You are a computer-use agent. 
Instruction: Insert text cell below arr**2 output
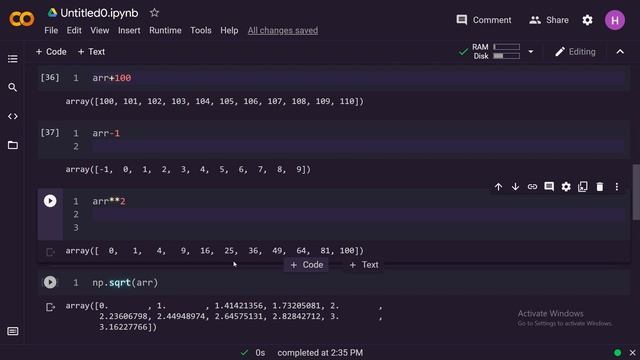[x=364, y=265]
